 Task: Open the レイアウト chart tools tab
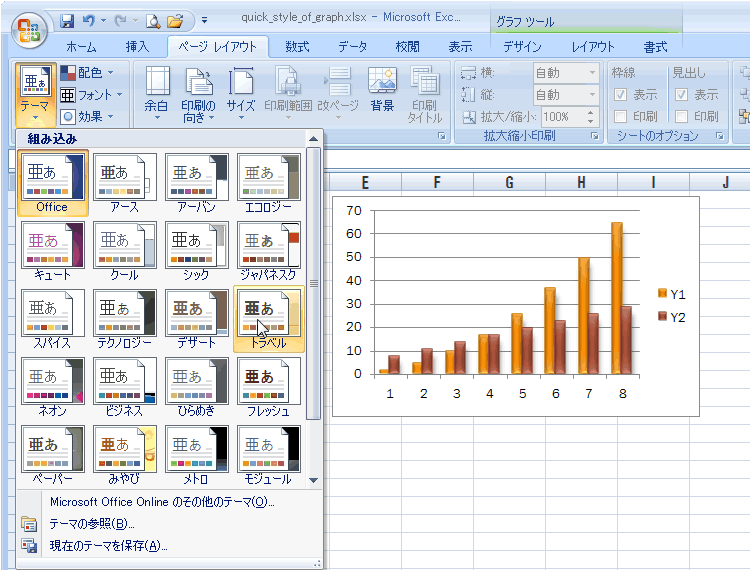(x=593, y=47)
